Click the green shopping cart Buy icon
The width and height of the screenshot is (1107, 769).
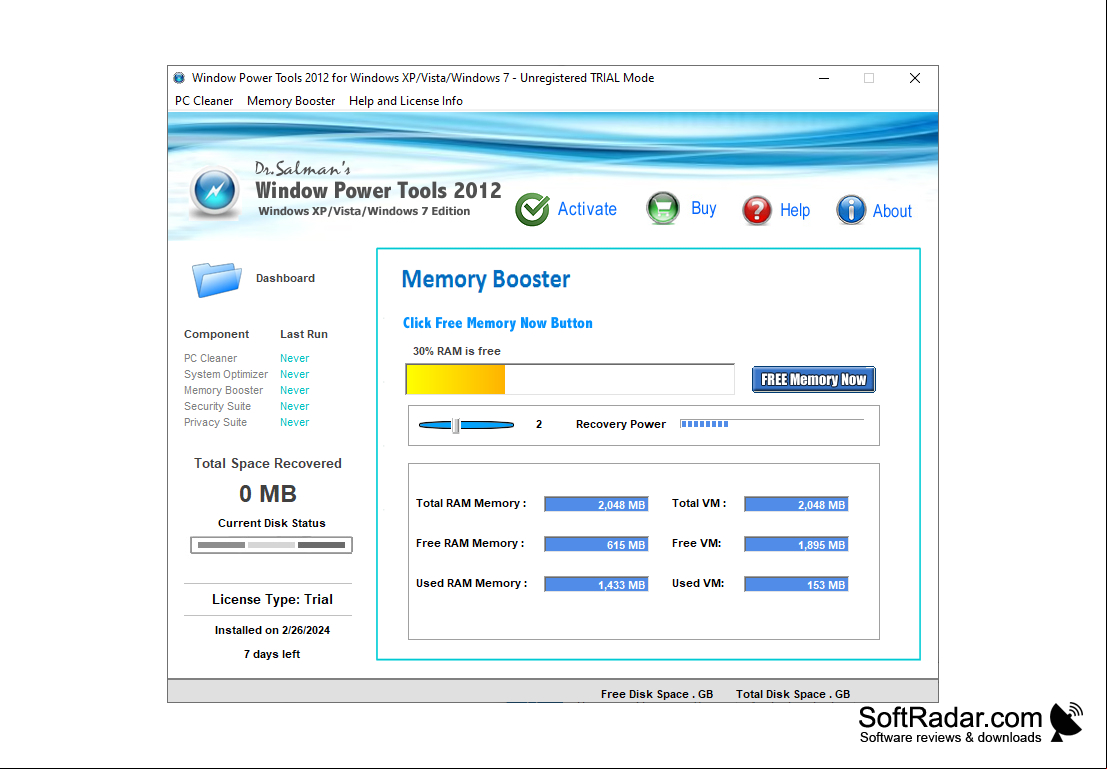click(x=663, y=208)
